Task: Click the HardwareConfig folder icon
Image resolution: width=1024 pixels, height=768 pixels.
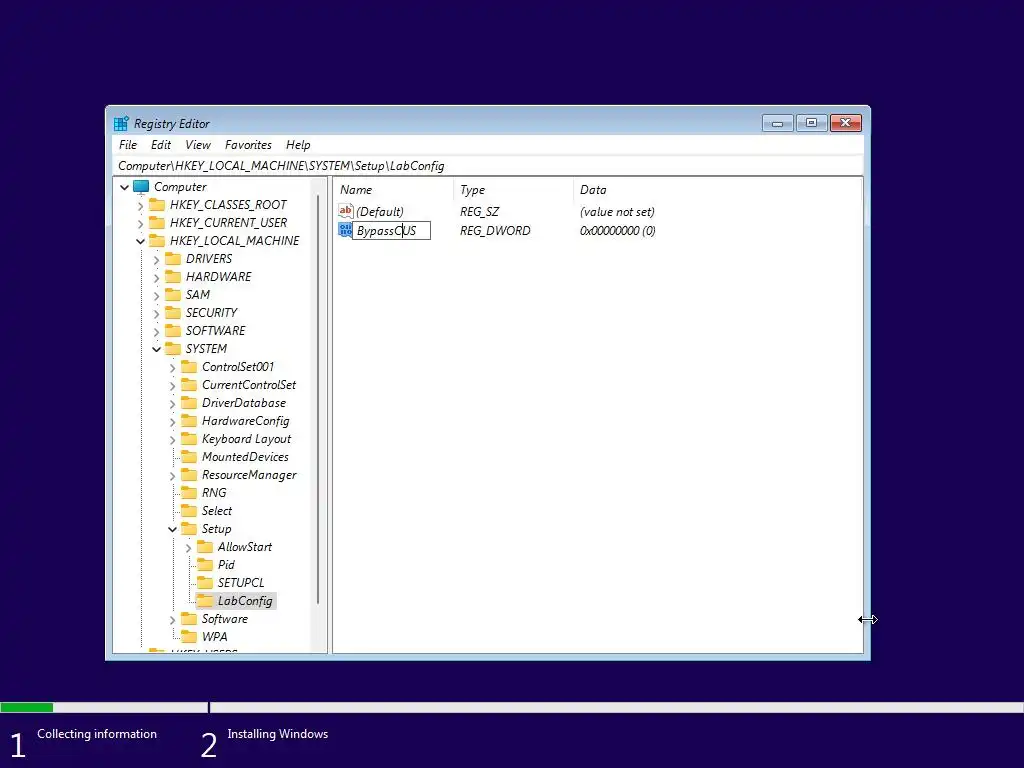Action: pyautogui.click(x=189, y=421)
